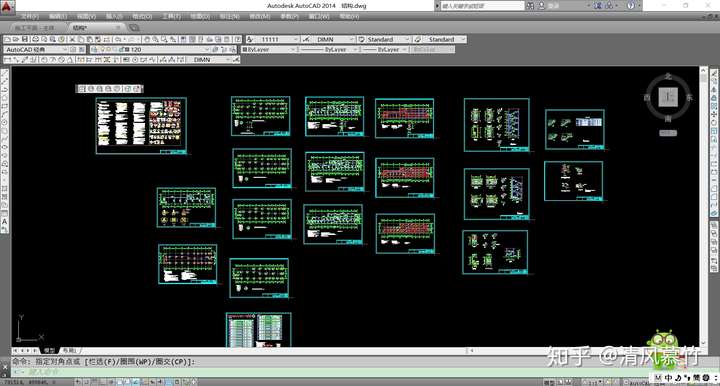The height and width of the screenshot is (386, 720).
Task: Open the AutoCAD 经典 workspace dropdown
Action: tap(65, 49)
